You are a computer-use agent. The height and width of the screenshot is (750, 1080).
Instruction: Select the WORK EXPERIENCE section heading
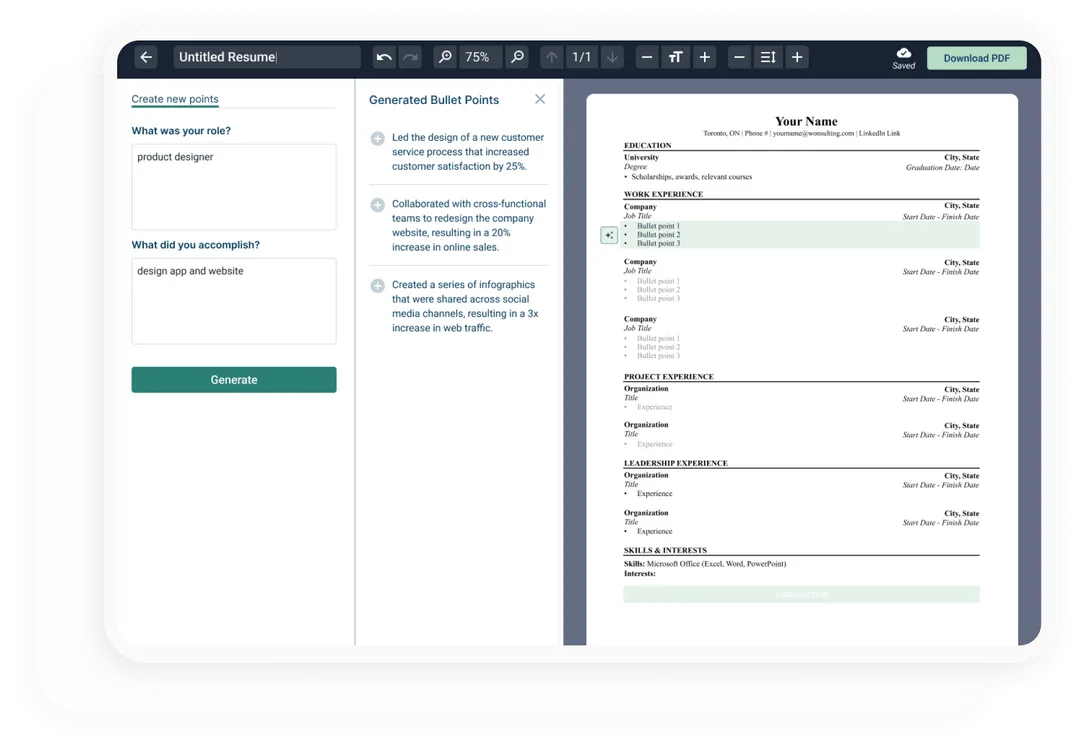pos(663,194)
